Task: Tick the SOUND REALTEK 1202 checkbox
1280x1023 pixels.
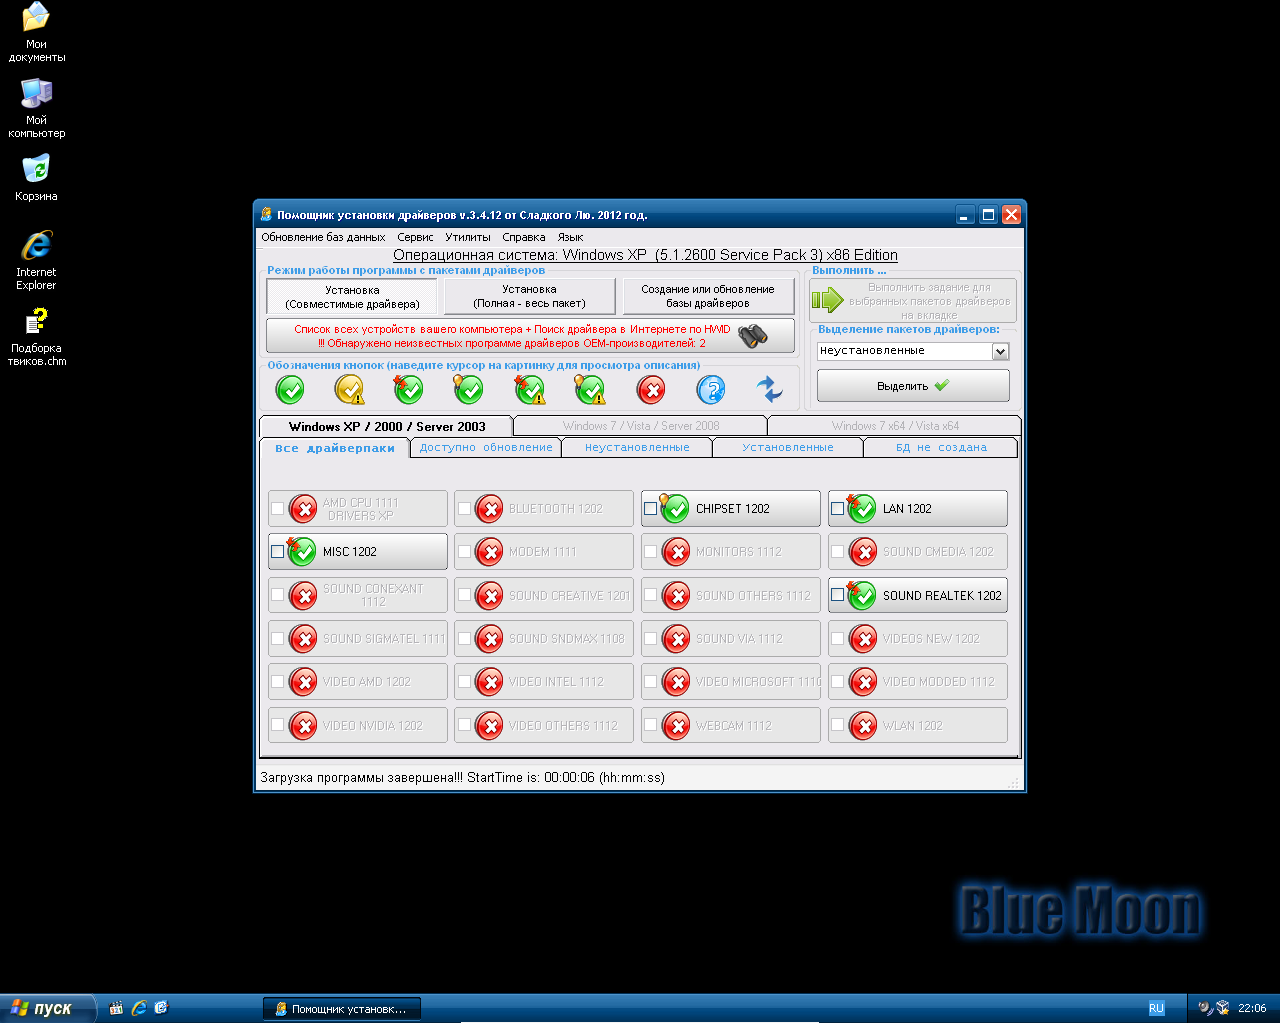Action: click(x=838, y=595)
